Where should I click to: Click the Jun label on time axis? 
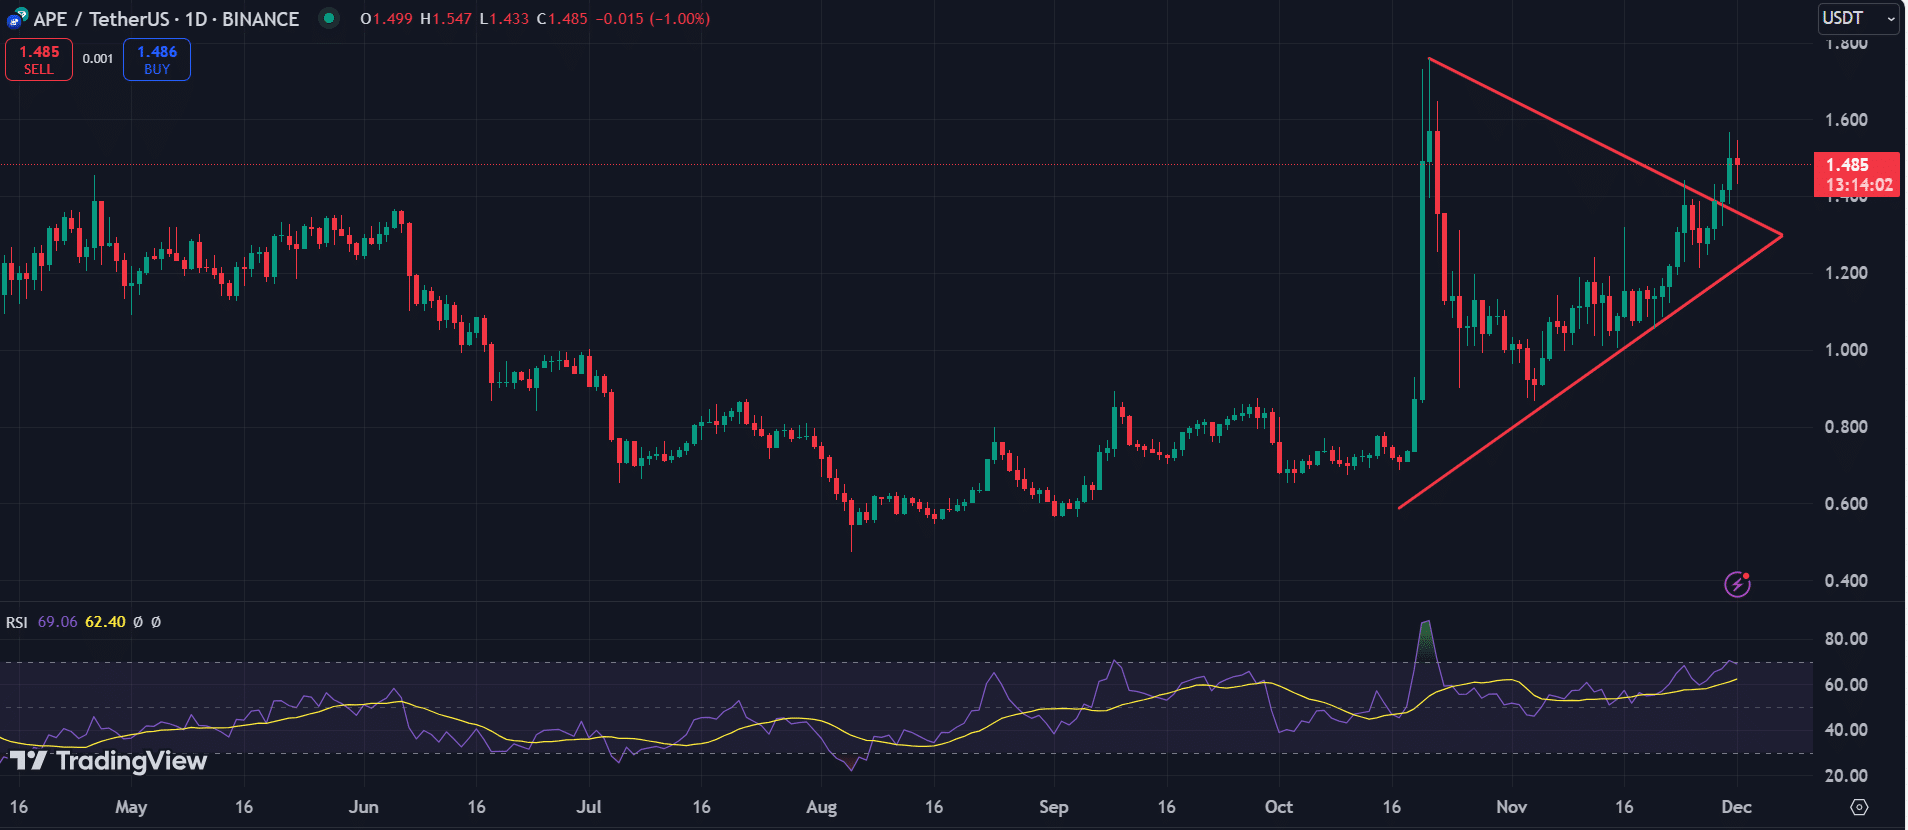pos(363,807)
